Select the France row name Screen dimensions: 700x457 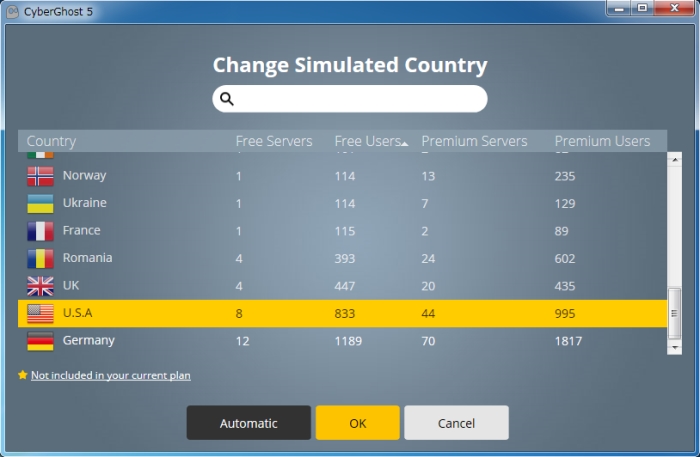[x=81, y=231]
